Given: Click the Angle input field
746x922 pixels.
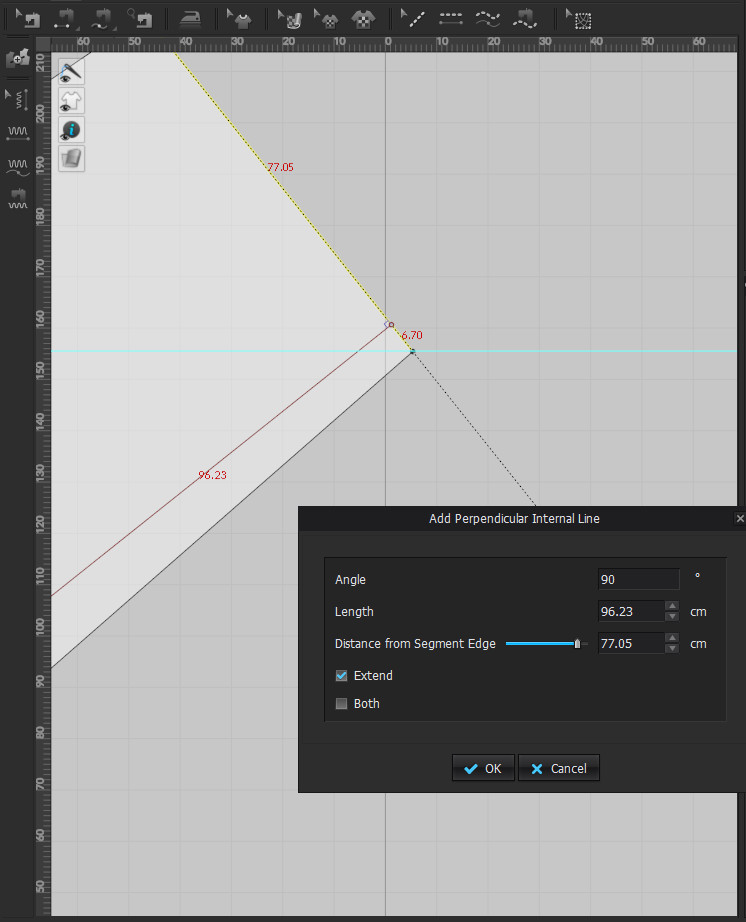Looking at the screenshot, I should pos(639,580).
